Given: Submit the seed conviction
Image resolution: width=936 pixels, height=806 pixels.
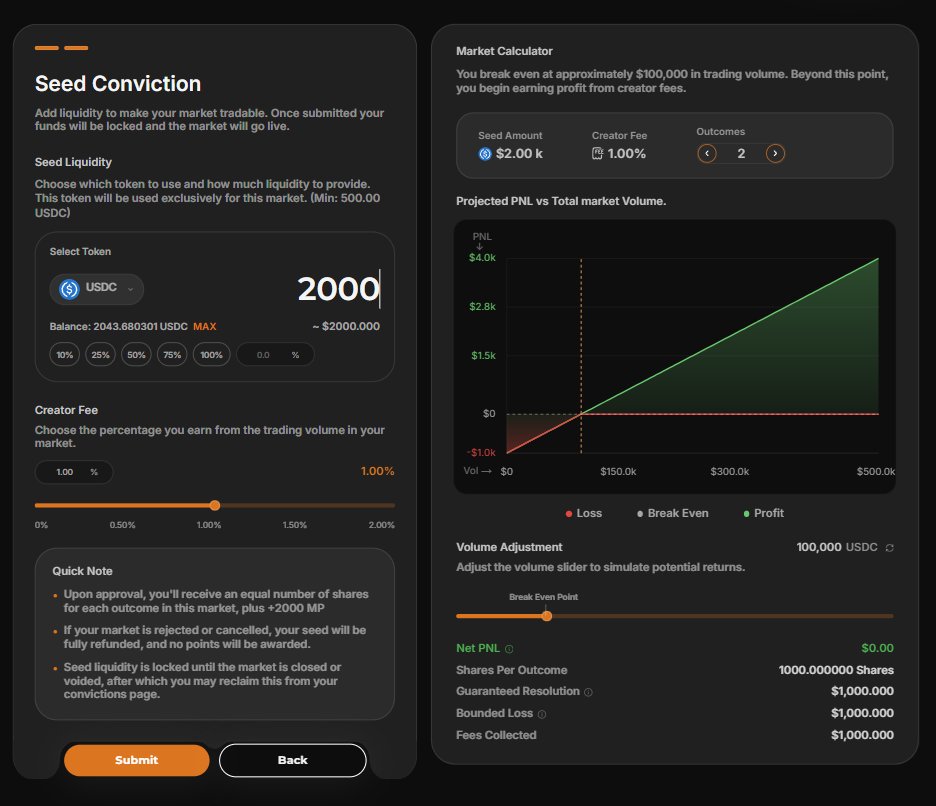Looking at the screenshot, I should click(x=137, y=760).
